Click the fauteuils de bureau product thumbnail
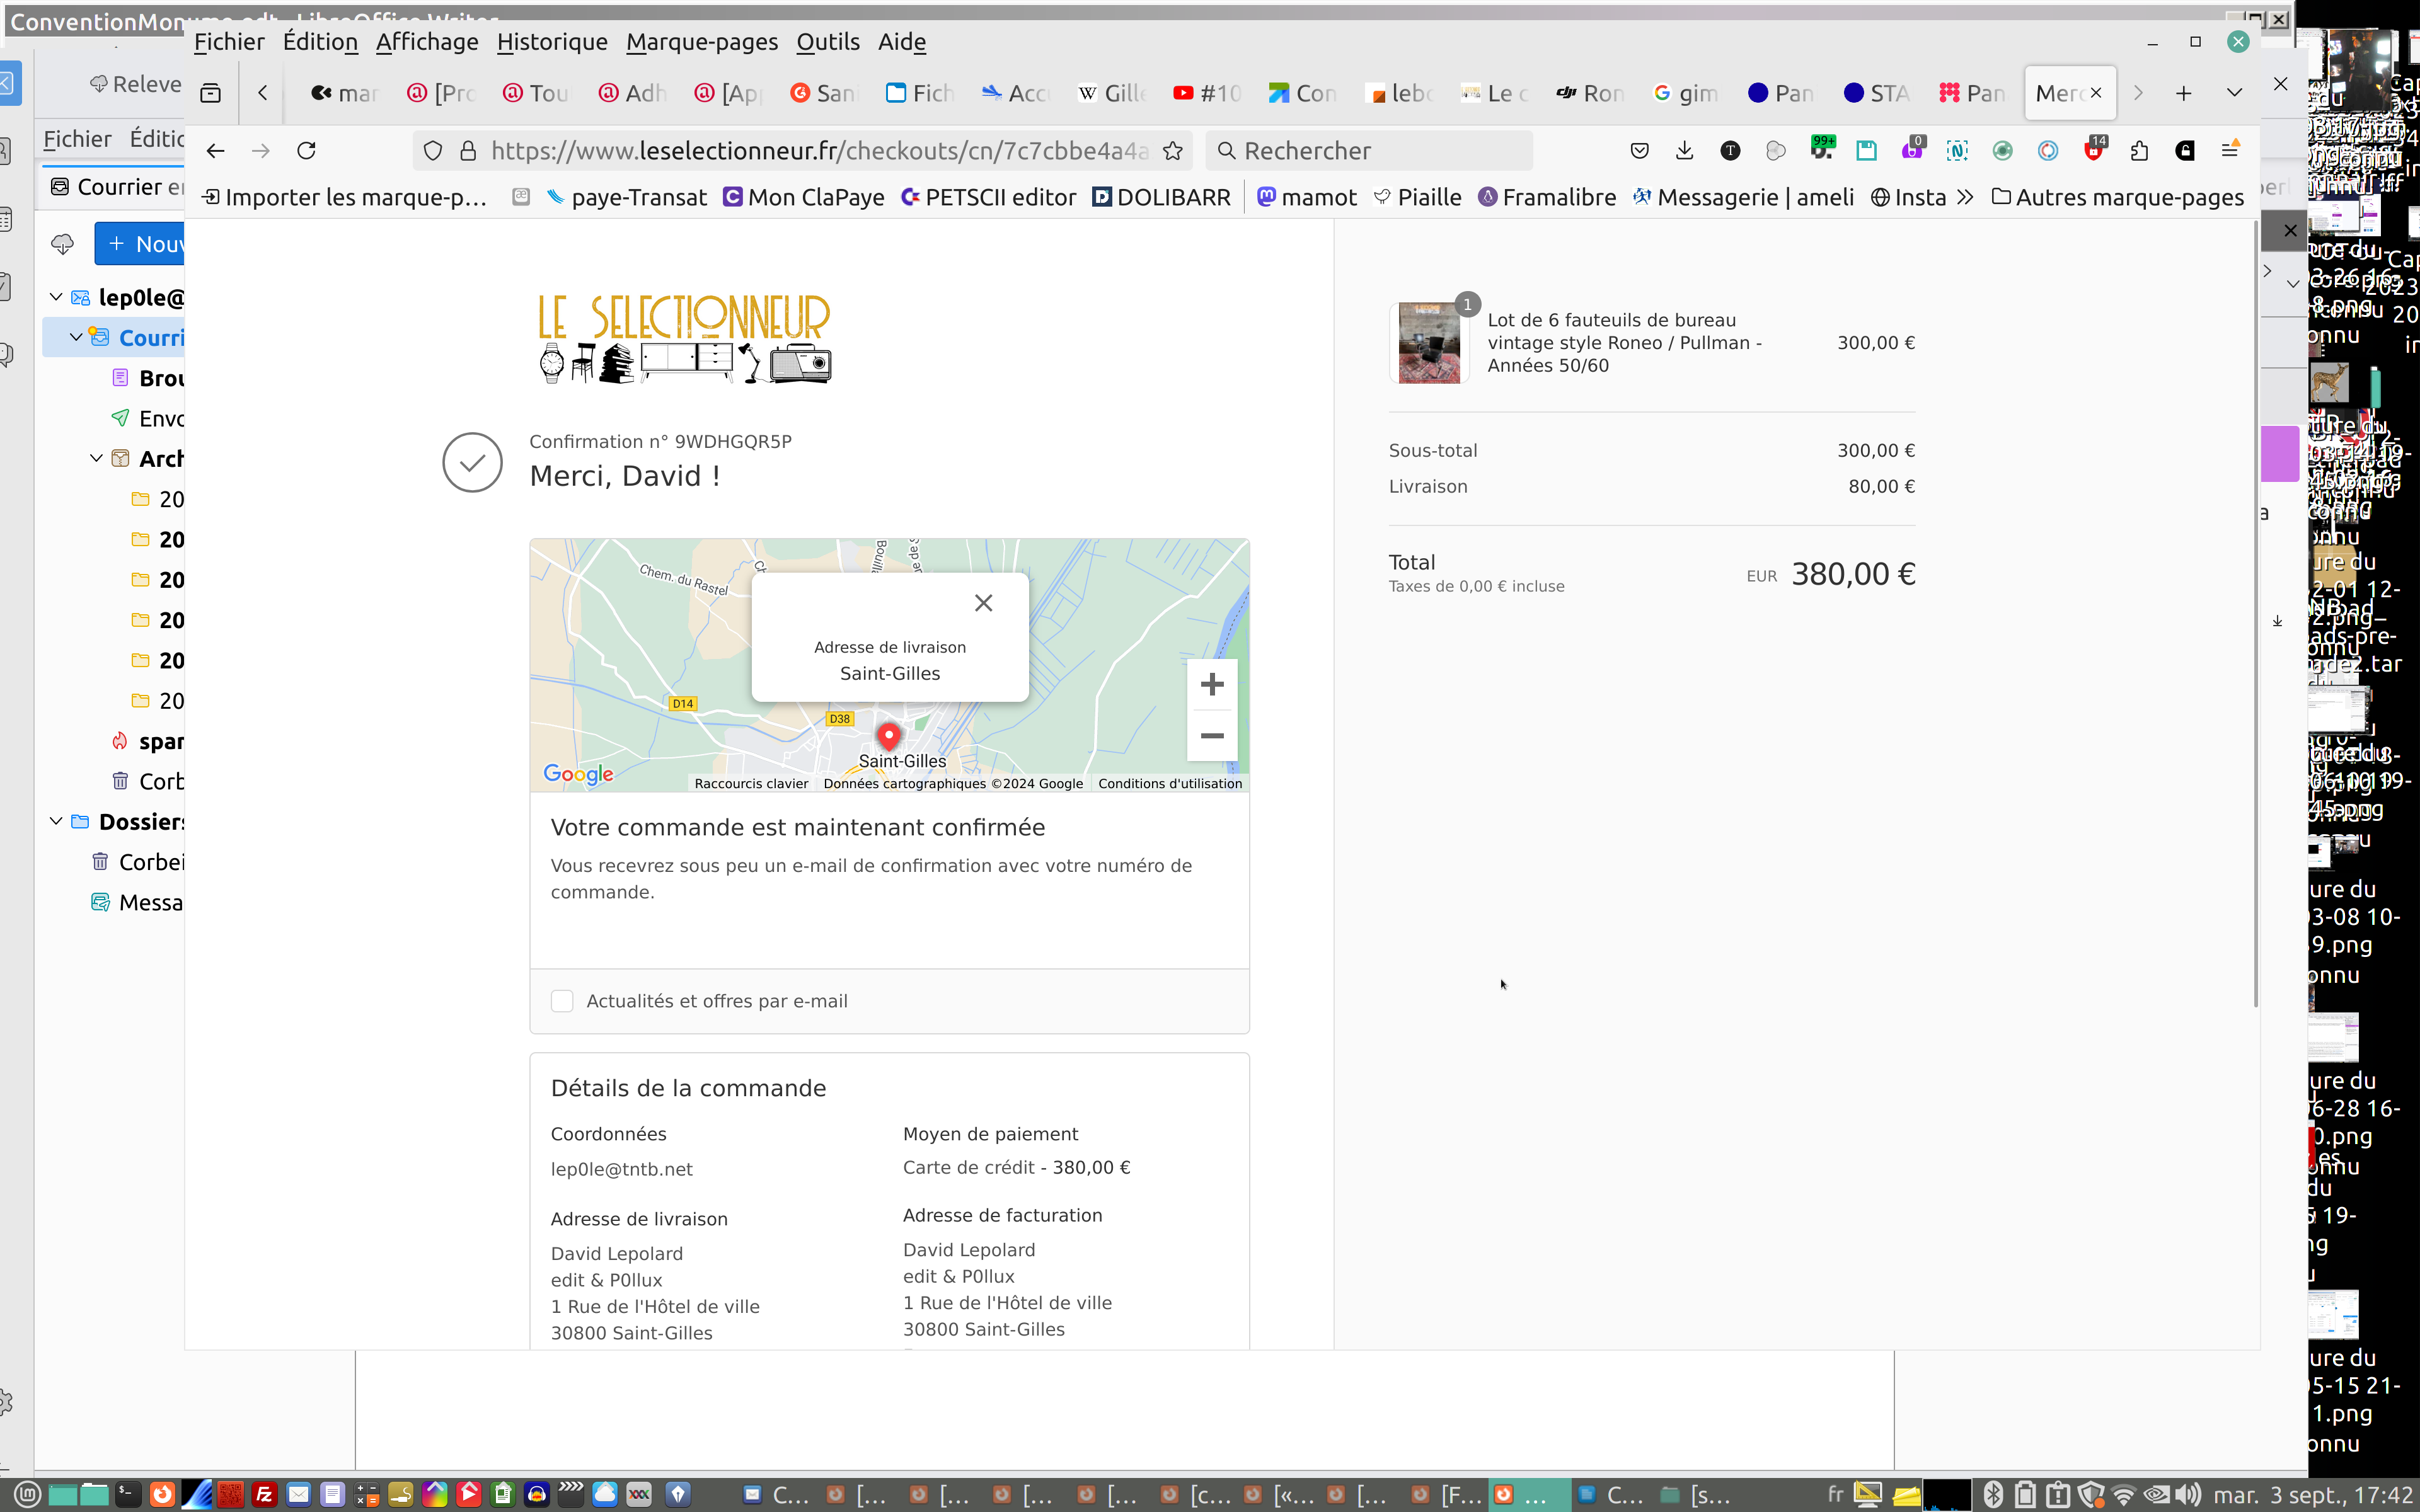The height and width of the screenshot is (1512, 2420). (x=1428, y=343)
